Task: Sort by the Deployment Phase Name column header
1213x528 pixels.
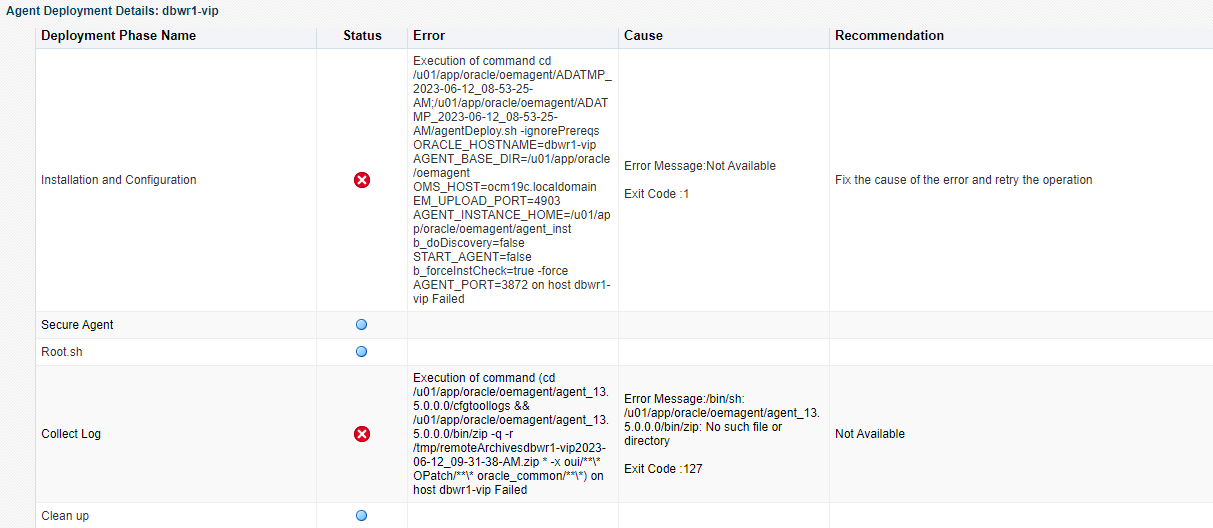Action: pyautogui.click(x=118, y=35)
